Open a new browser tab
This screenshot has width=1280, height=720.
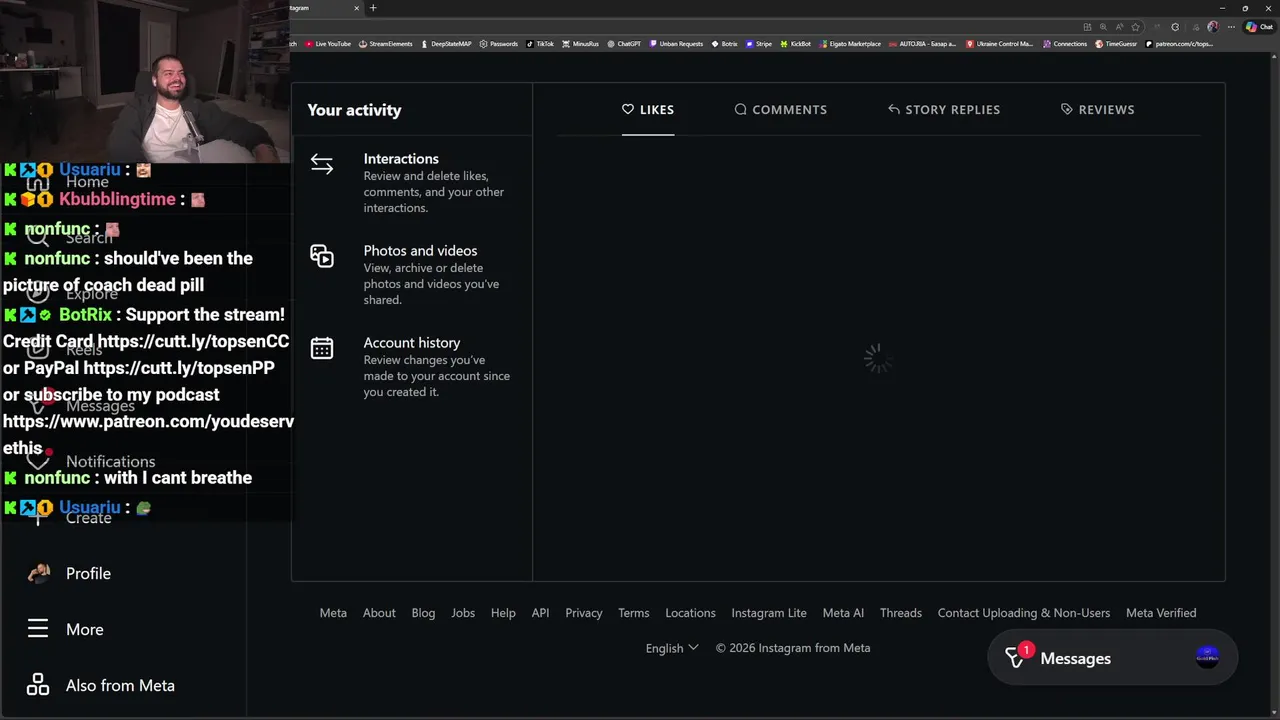(373, 8)
